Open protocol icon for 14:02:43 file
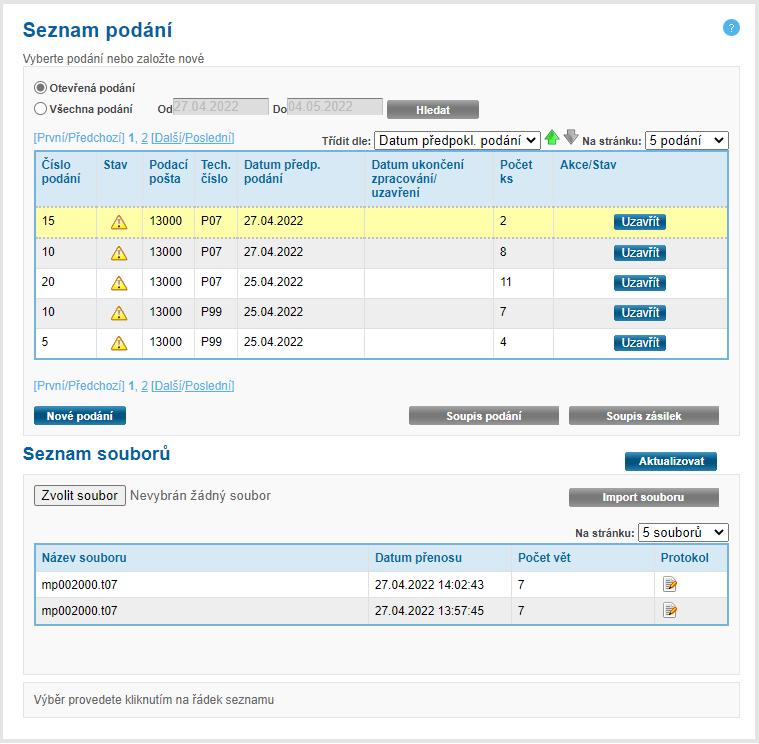The height and width of the screenshot is (744, 759). click(670, 584)
